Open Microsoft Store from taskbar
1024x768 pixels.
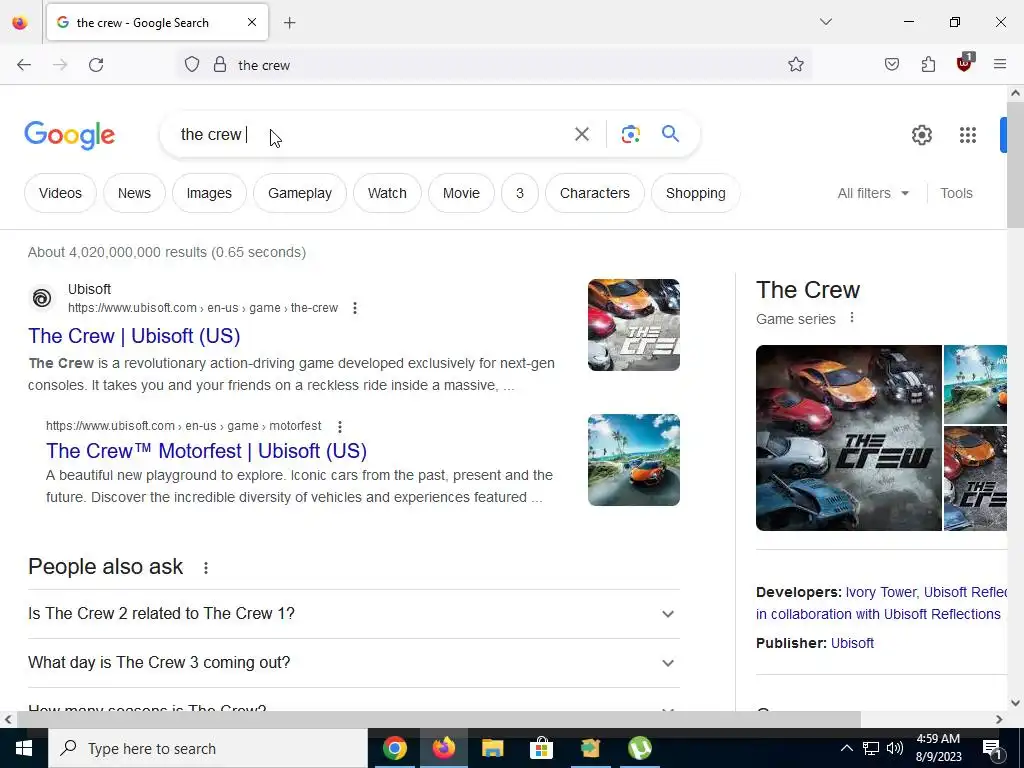(541, 748)
